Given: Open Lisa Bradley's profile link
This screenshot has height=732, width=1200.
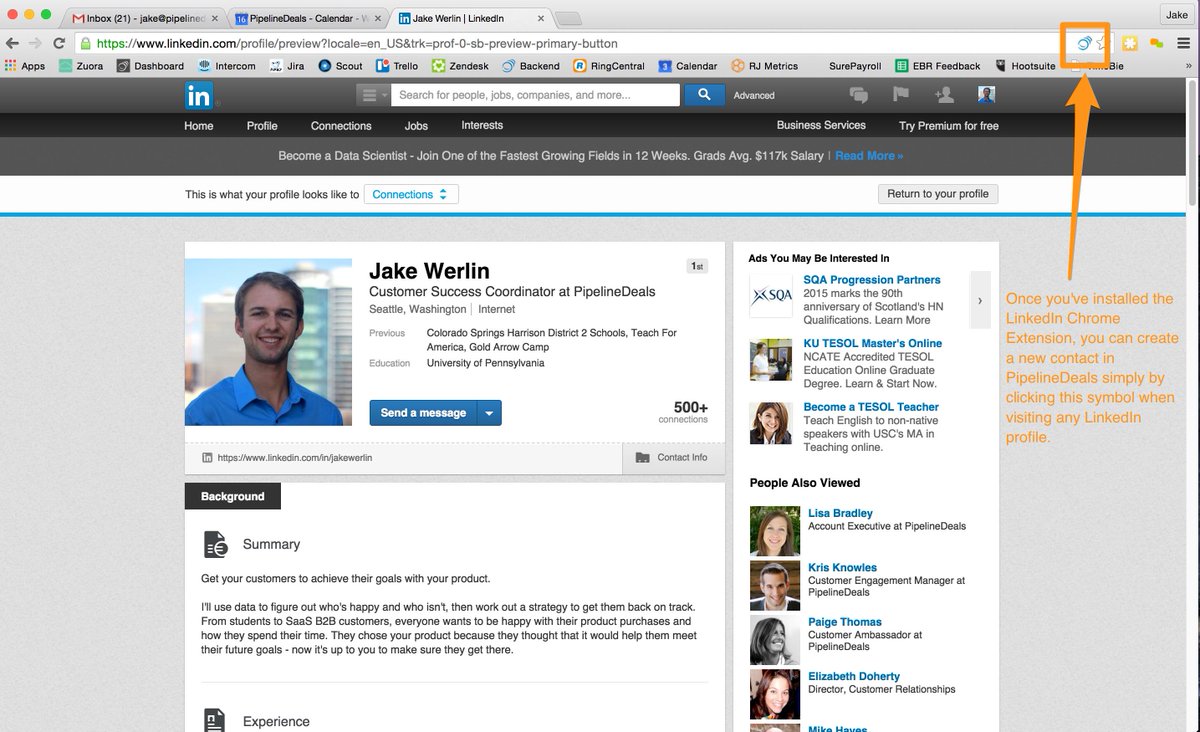Looking at the screenshot, I should point(840,513).
